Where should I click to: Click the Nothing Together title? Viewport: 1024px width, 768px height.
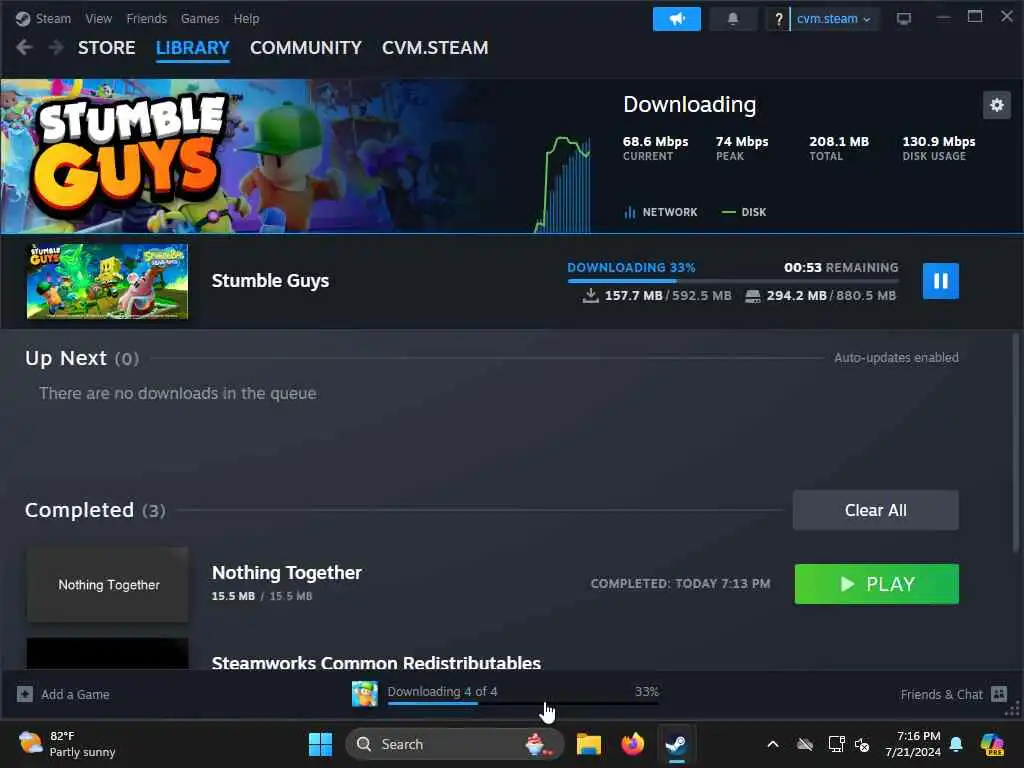286,573
